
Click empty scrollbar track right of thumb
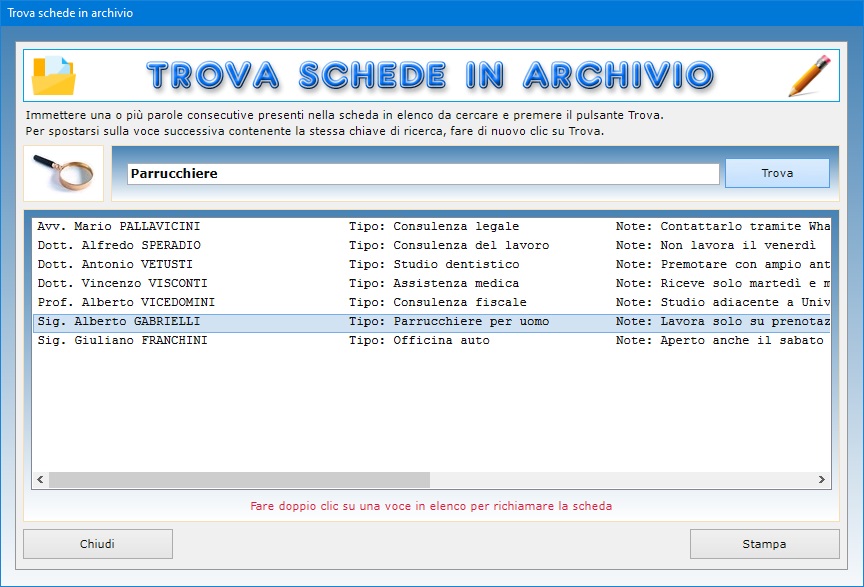620,480
